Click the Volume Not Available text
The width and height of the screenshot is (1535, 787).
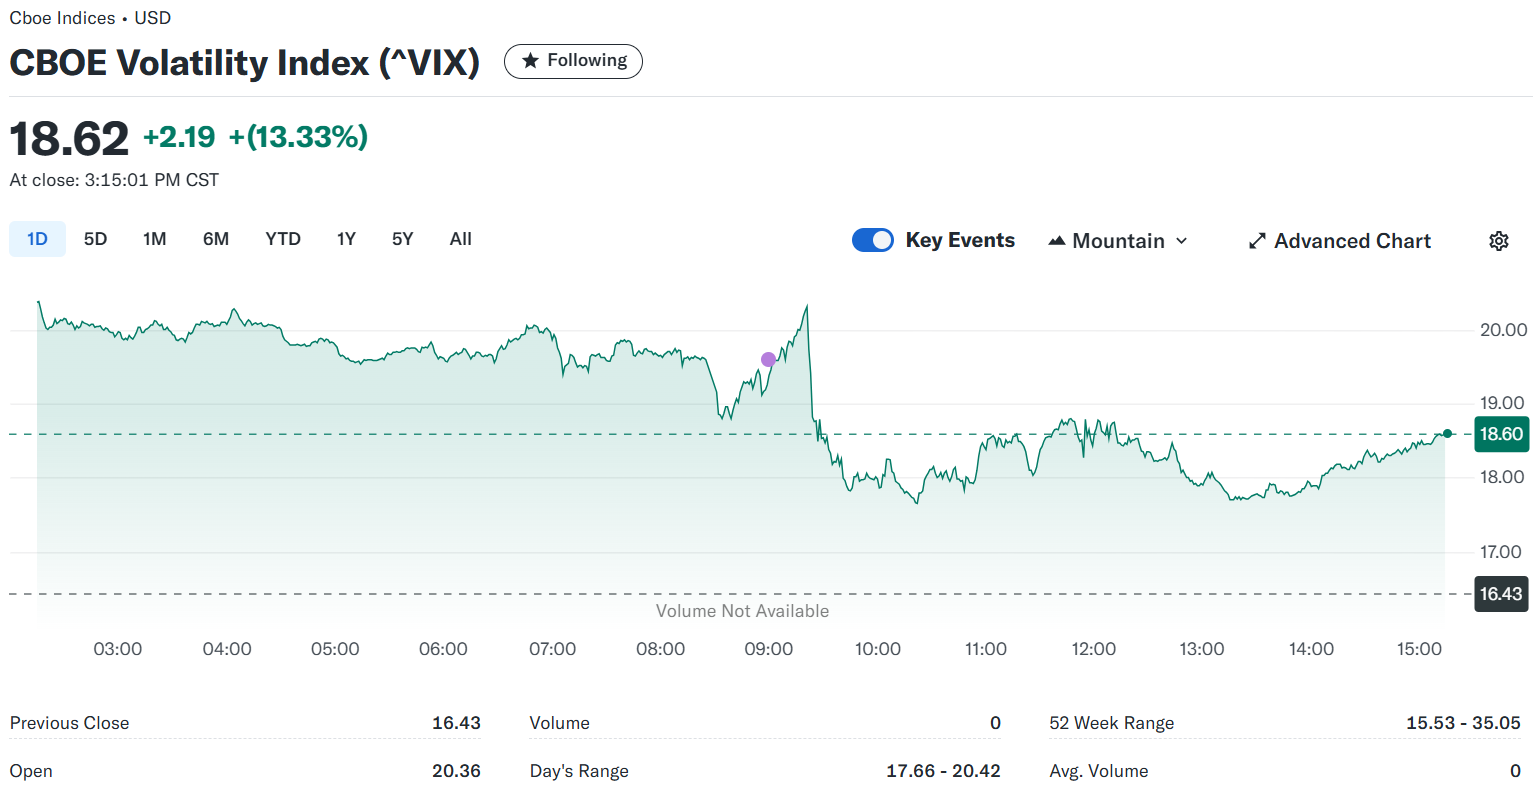click(742, 611)
